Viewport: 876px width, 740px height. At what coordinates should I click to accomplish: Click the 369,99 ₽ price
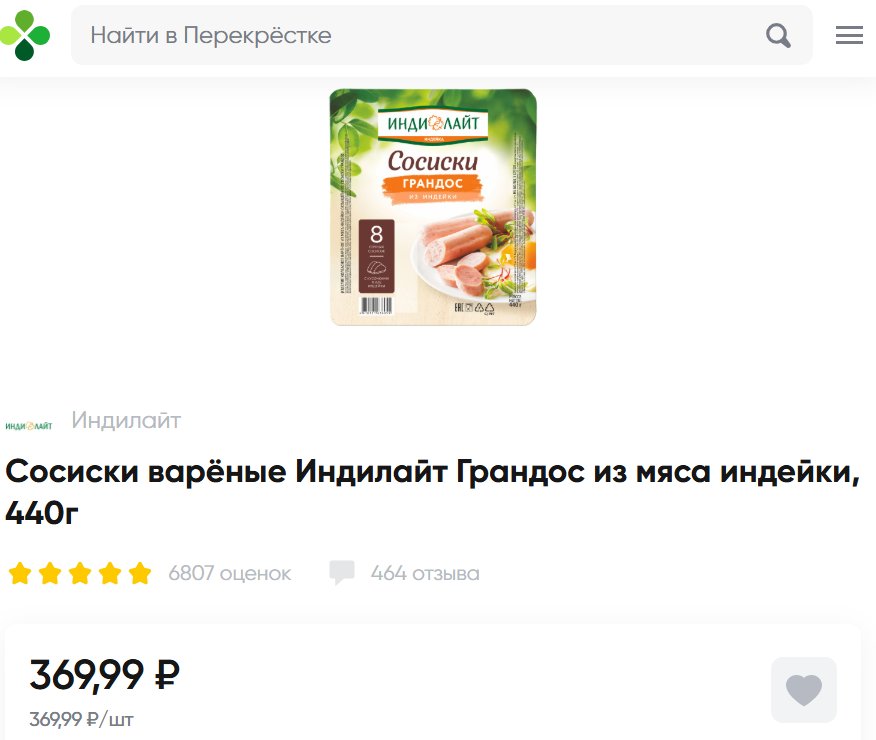[x=104, y=675]
